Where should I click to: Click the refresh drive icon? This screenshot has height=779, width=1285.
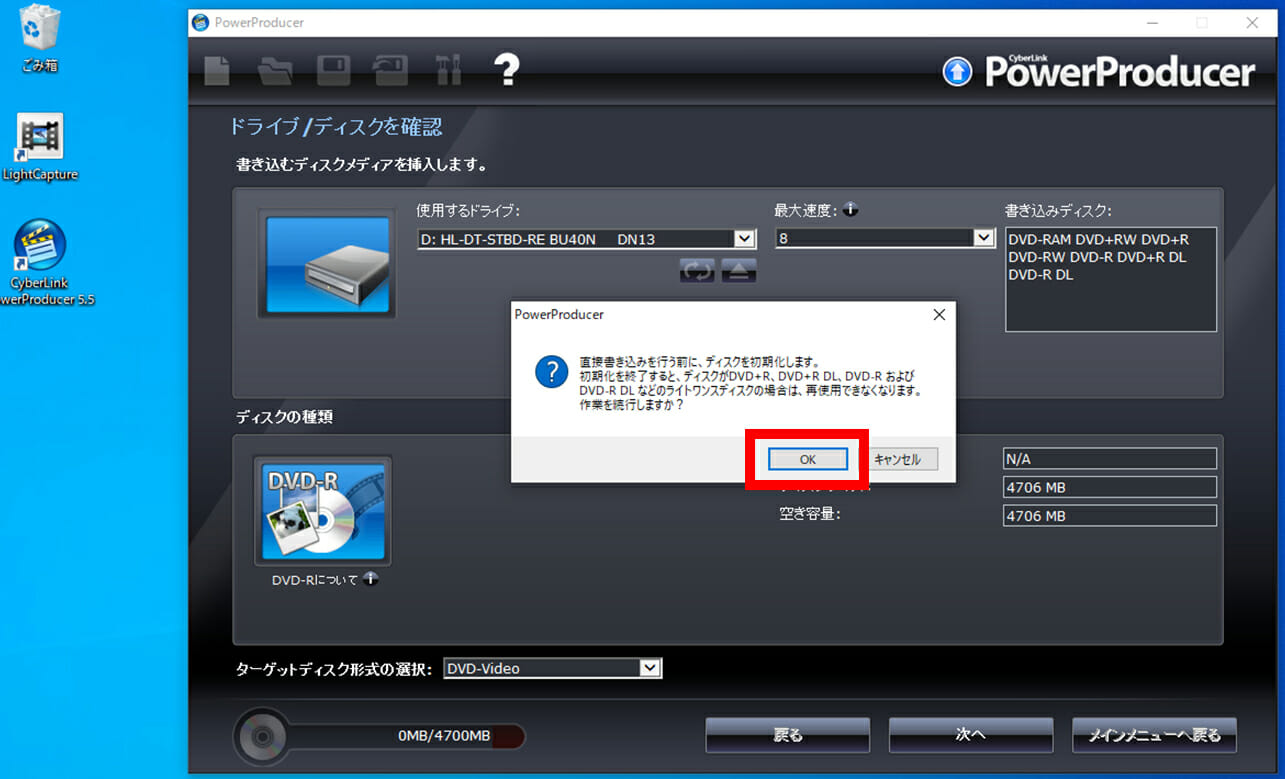pyautogui.click(x=697, y=270)
